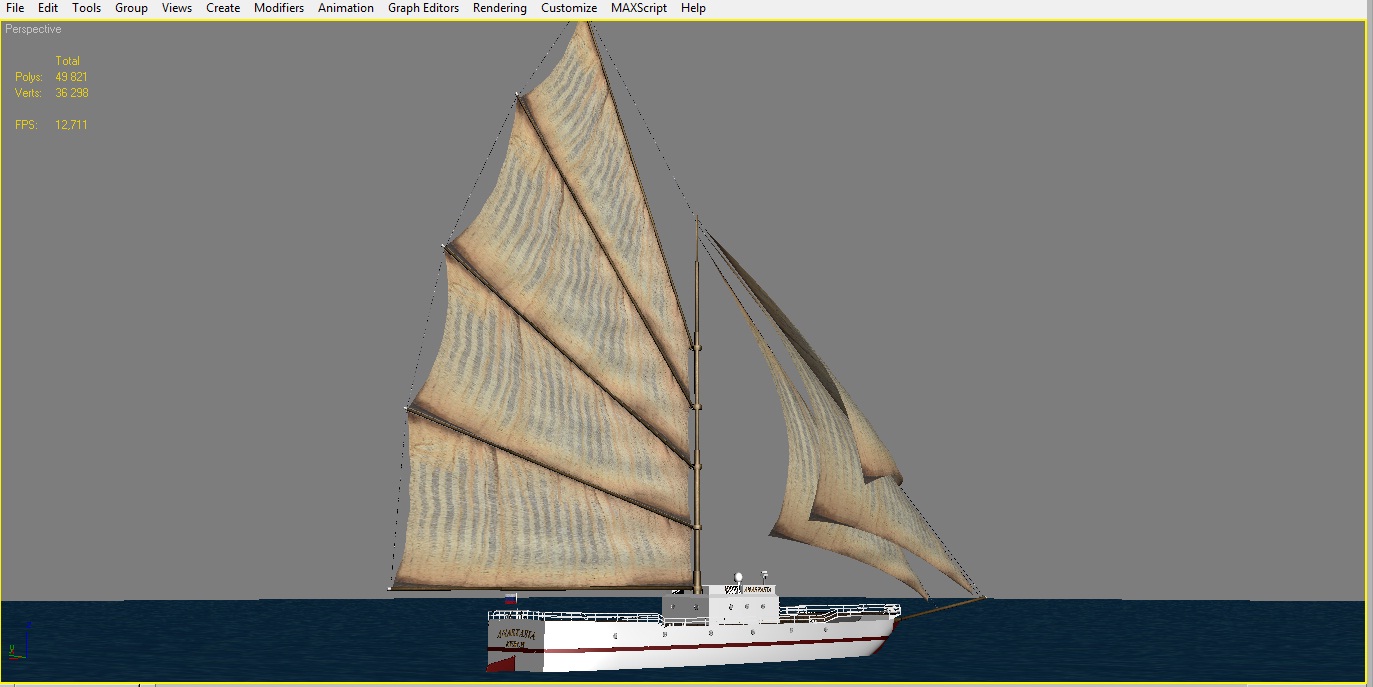Open the Group menu

coord(131,8)
